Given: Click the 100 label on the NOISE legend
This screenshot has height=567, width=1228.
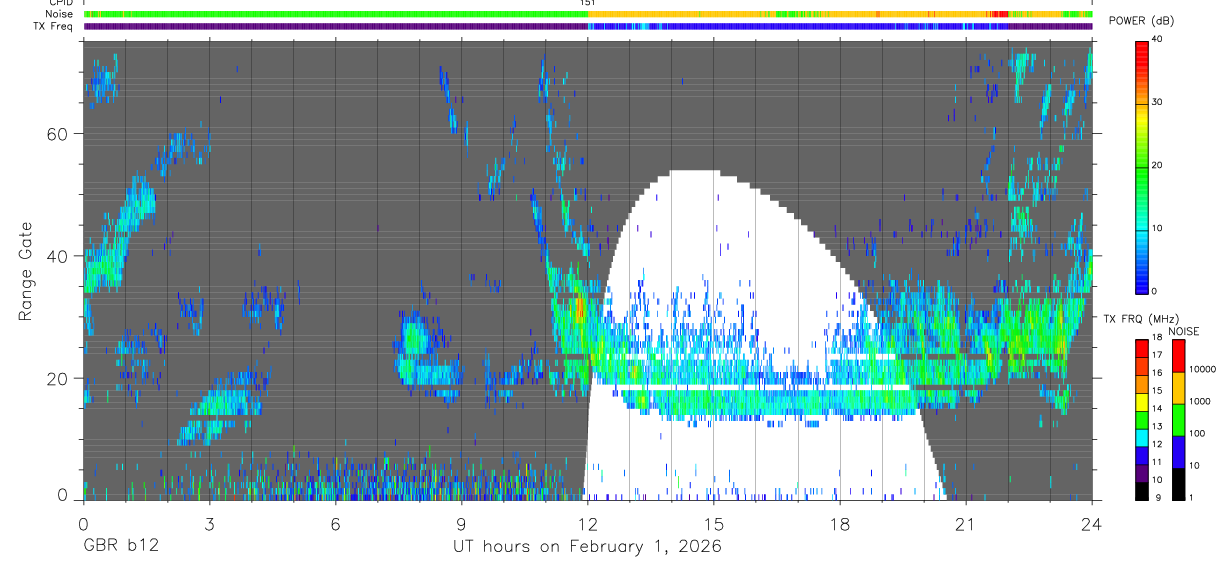Looking at the screenshot, I should (x=1195, y=434).
